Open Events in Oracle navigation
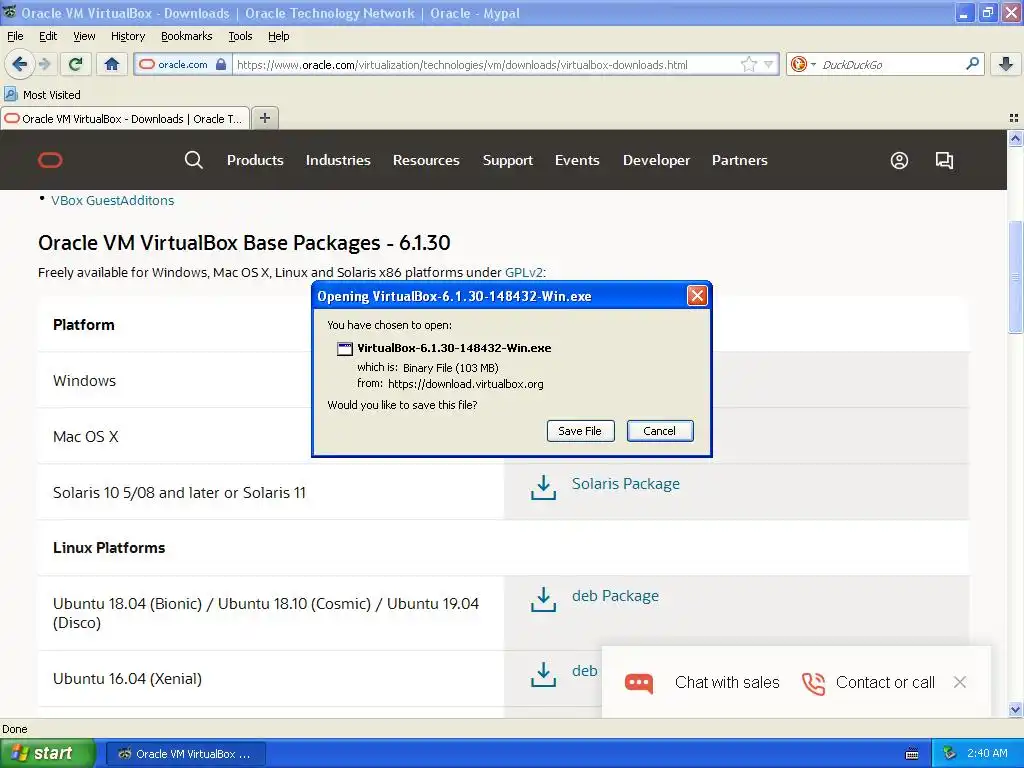This screenshot has height=768, width=1024. pyautogui.click(x=577, y=160)
